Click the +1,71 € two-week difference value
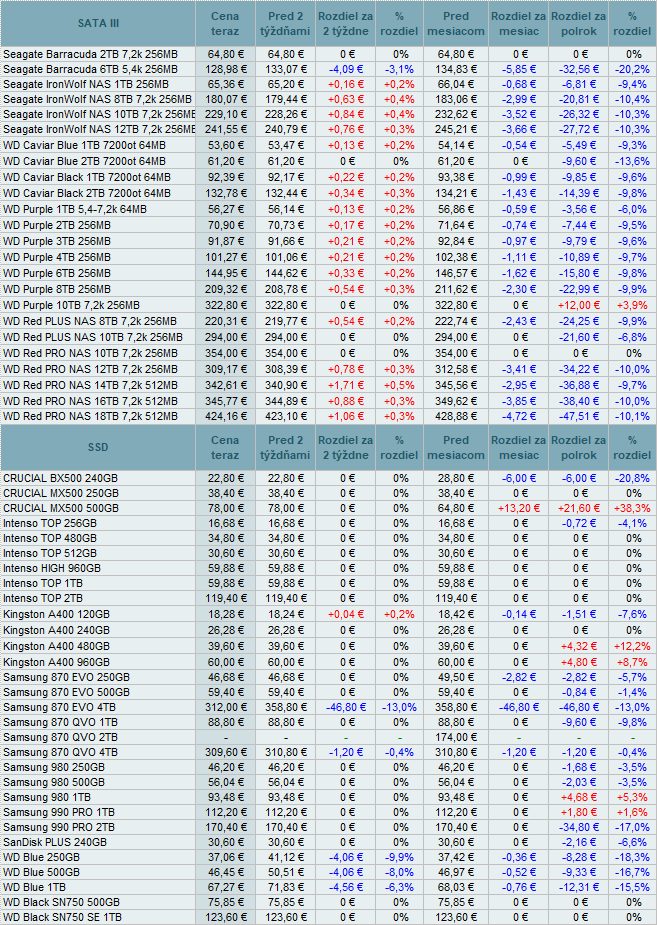The image size is (657, 925). click(346, 385)
